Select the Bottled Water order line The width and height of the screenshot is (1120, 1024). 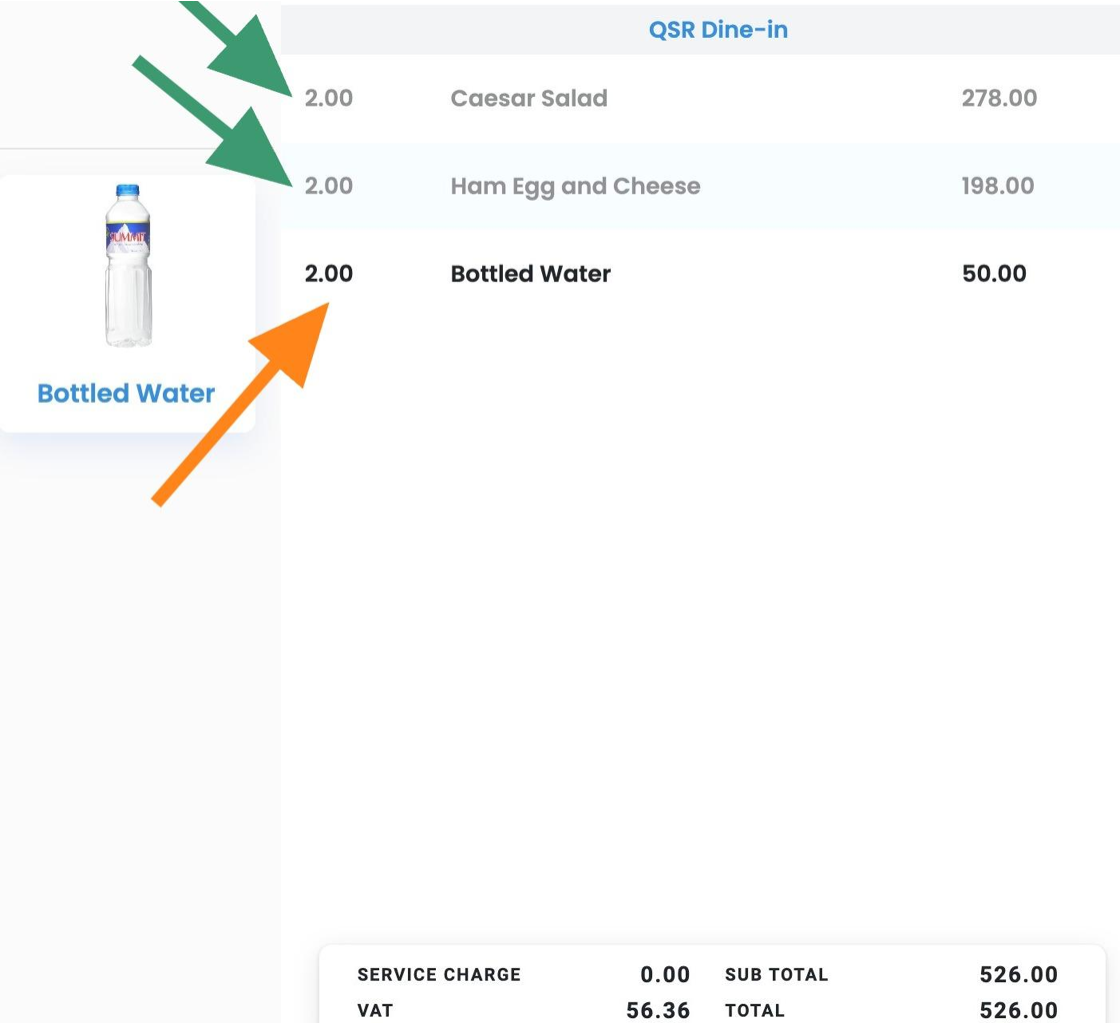[531, 274]
